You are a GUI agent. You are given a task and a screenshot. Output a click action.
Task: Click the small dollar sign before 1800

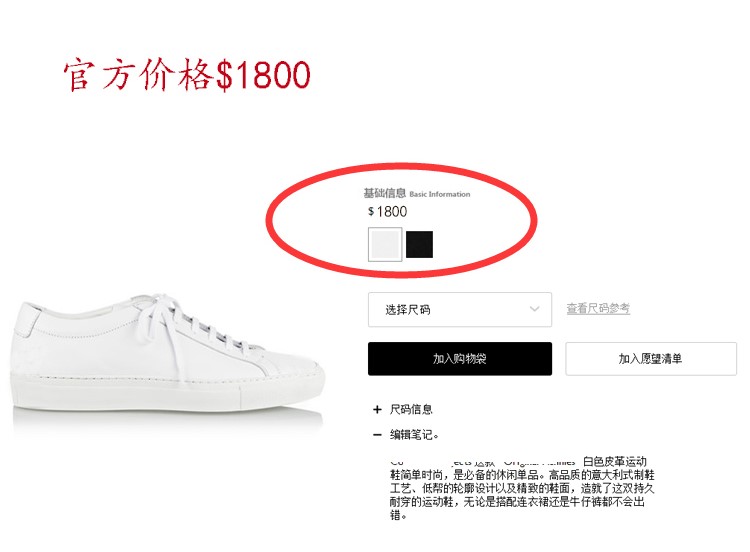371,211
